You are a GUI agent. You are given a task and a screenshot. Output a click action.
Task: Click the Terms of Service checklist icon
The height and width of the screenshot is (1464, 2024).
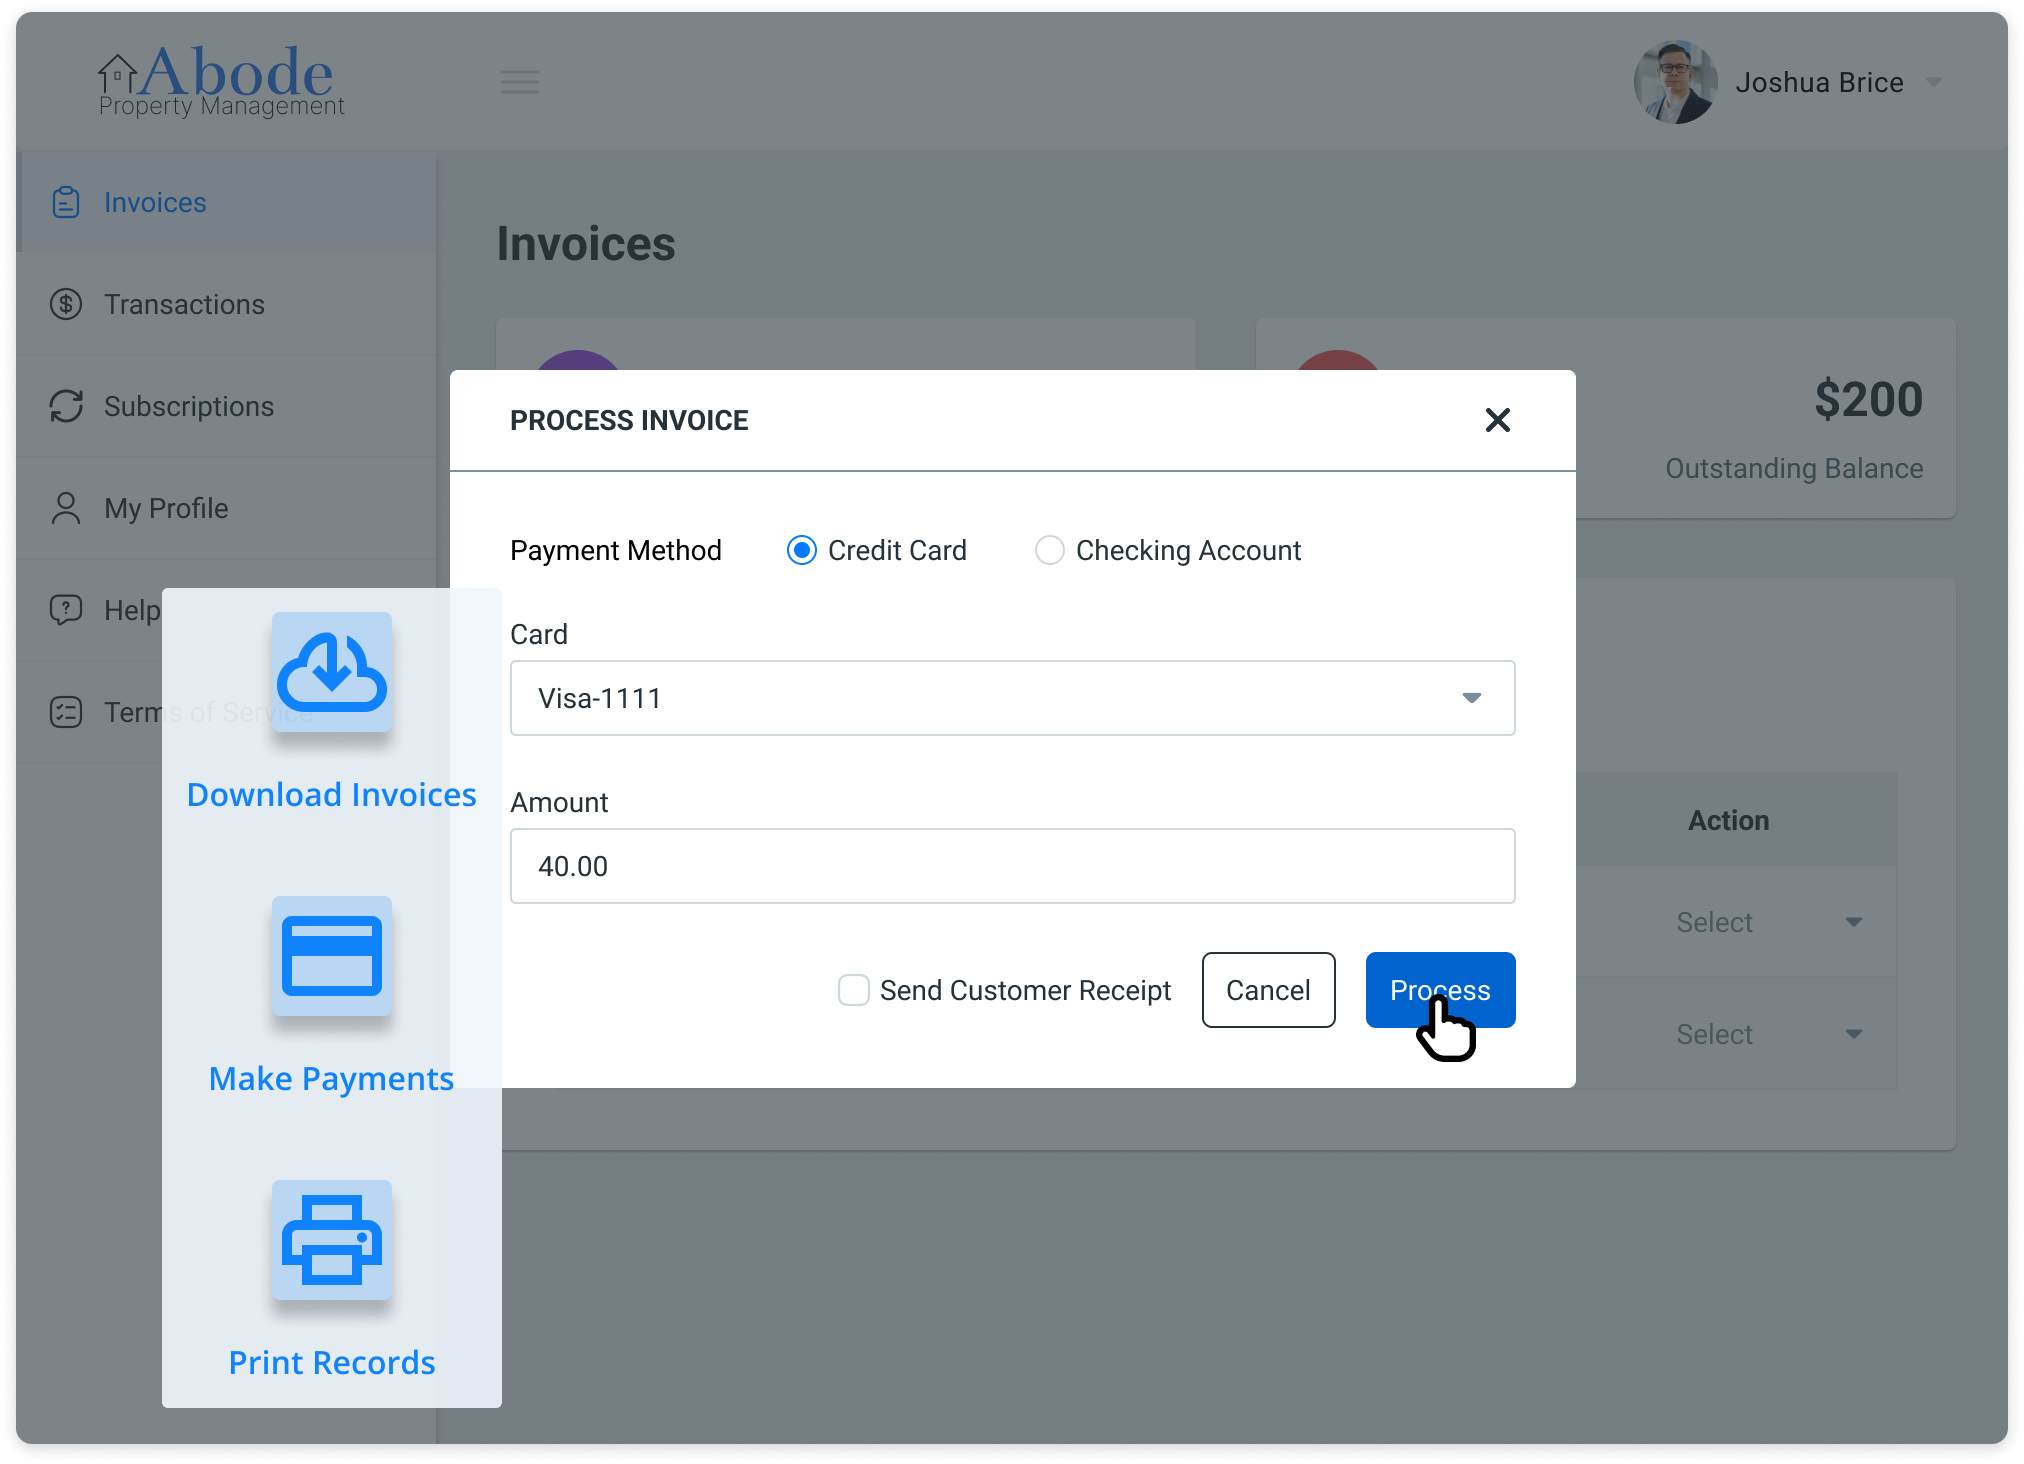pyautogui.click(x=66, y=712)
